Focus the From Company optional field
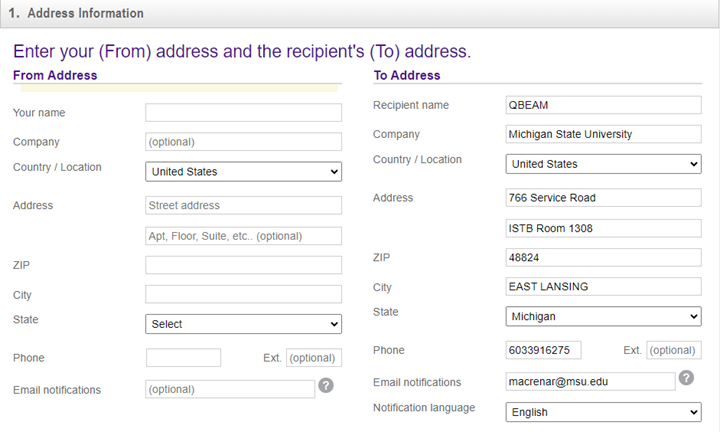720x432 pixels. (243, 142)
